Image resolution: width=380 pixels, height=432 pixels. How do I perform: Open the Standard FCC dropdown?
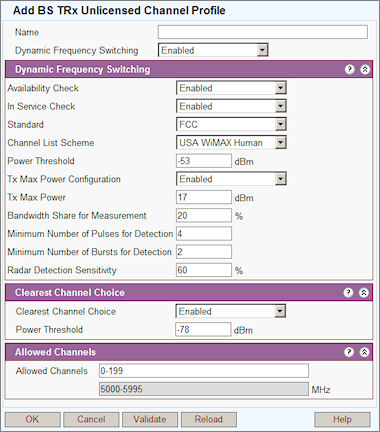click(x=231, y=125)
